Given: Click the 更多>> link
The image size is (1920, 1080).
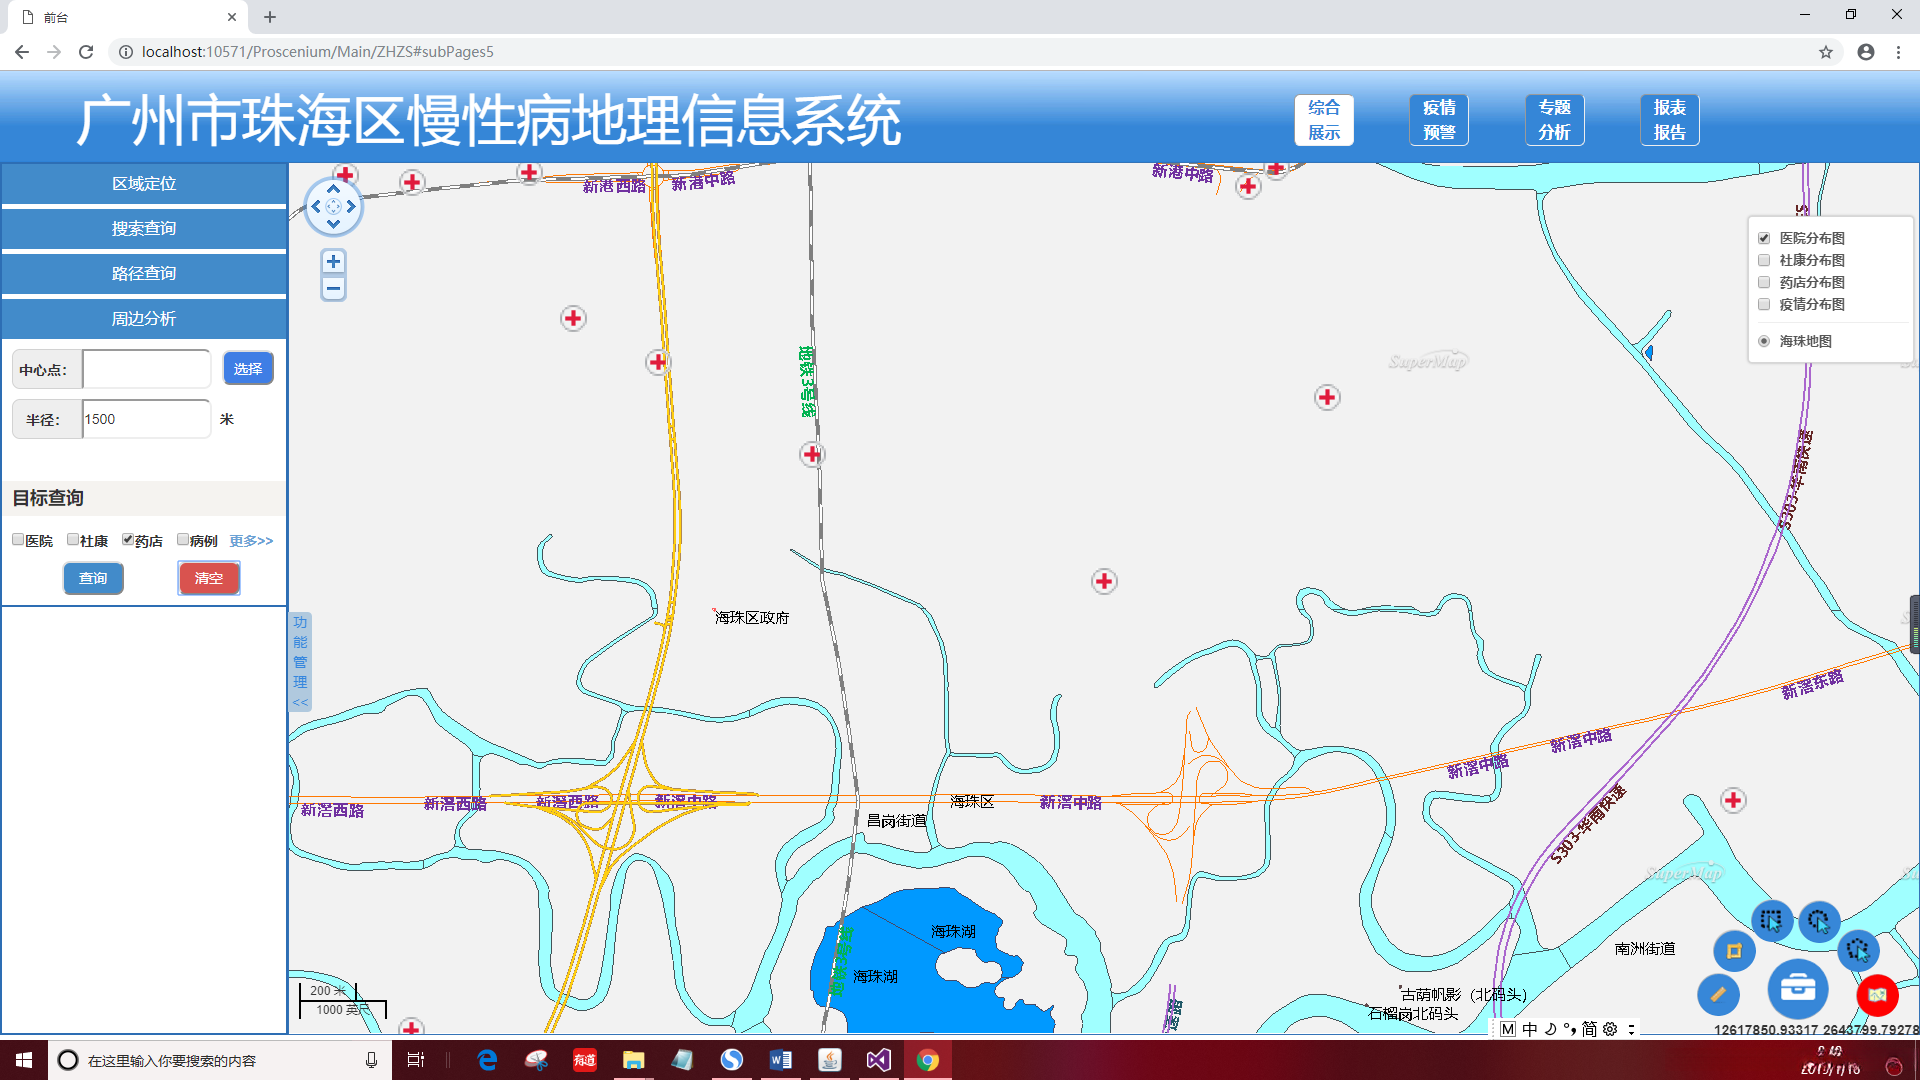Looking at the screenshot, I should 251,541.
